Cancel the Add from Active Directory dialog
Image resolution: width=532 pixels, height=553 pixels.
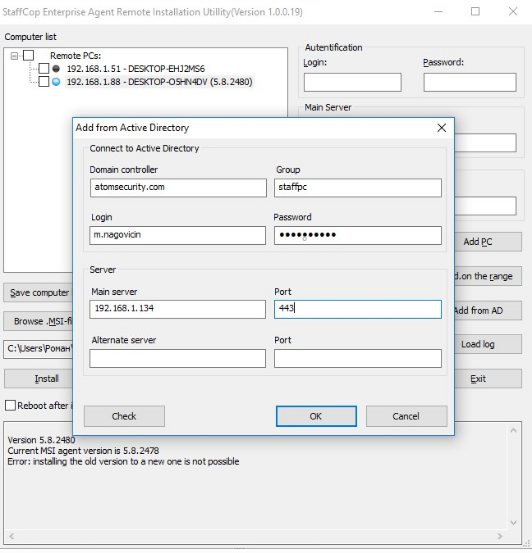click(406, 416)
